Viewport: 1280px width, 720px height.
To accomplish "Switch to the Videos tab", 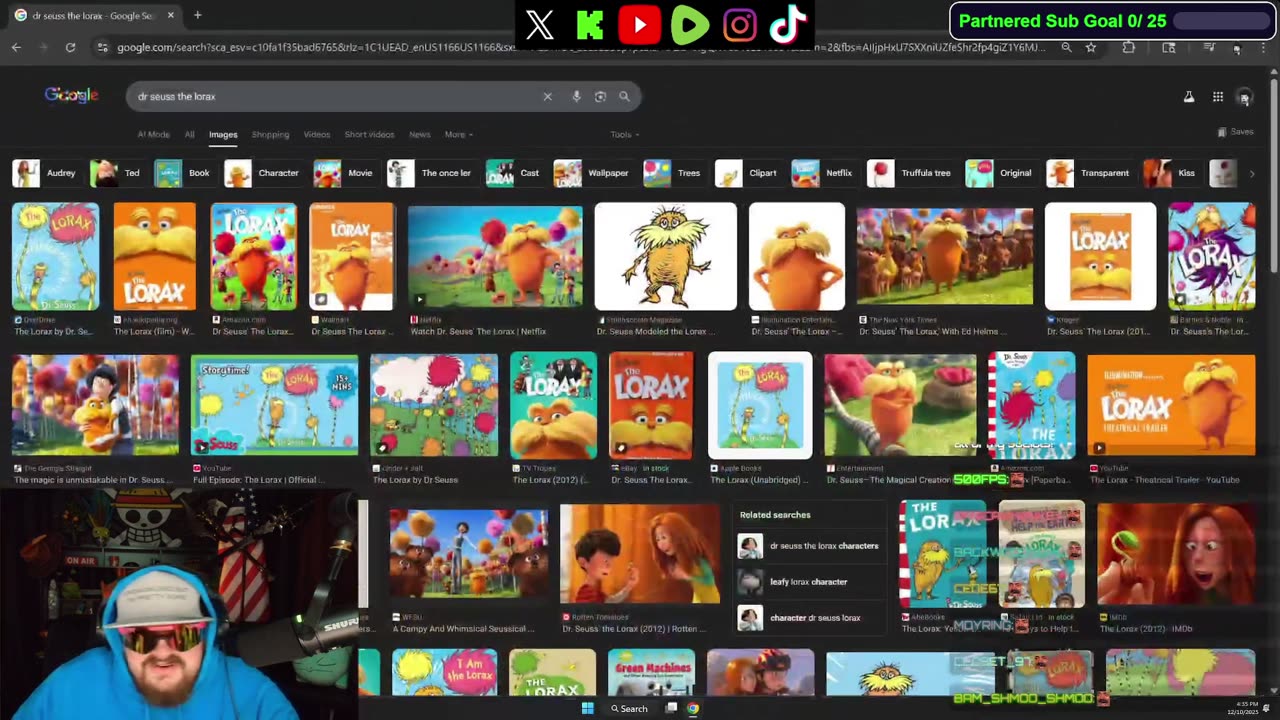I will click(x=317, y=135).
